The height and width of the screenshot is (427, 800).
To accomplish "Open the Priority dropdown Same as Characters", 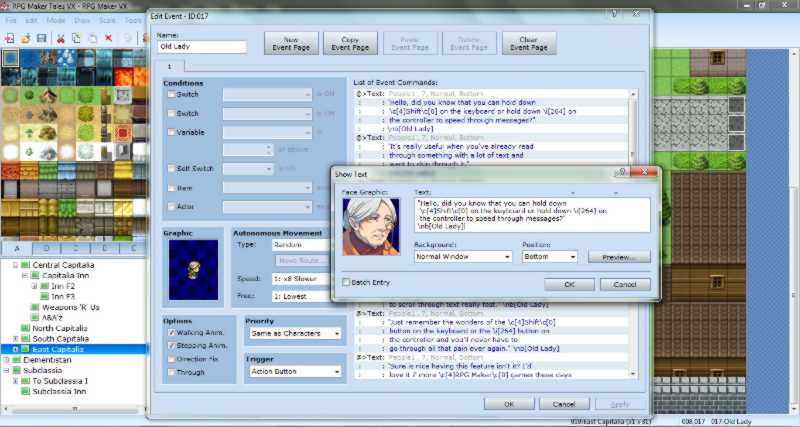I will [x=293, y=333].
